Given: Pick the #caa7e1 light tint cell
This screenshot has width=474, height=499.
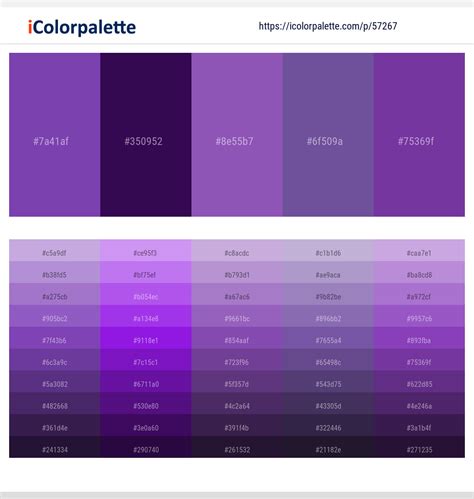Looking at the screenshot, I should 419,250.
